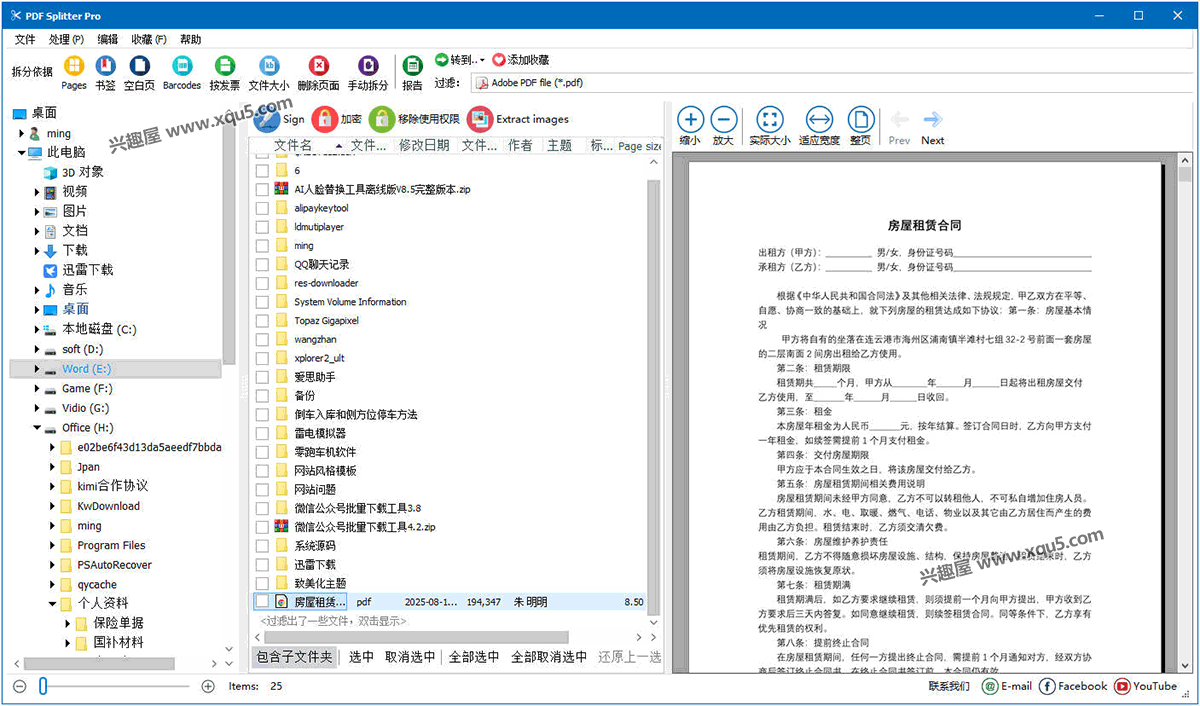Click the 全部选中 button
The height and width of the screenshot is (706, 1200).
click(x=474, y=657)
